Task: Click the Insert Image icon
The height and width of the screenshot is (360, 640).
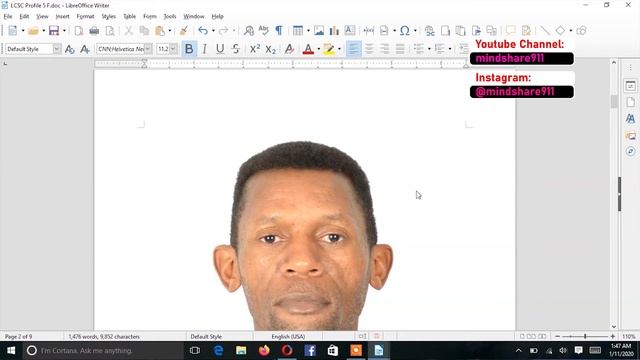Action: pos(319,31)
